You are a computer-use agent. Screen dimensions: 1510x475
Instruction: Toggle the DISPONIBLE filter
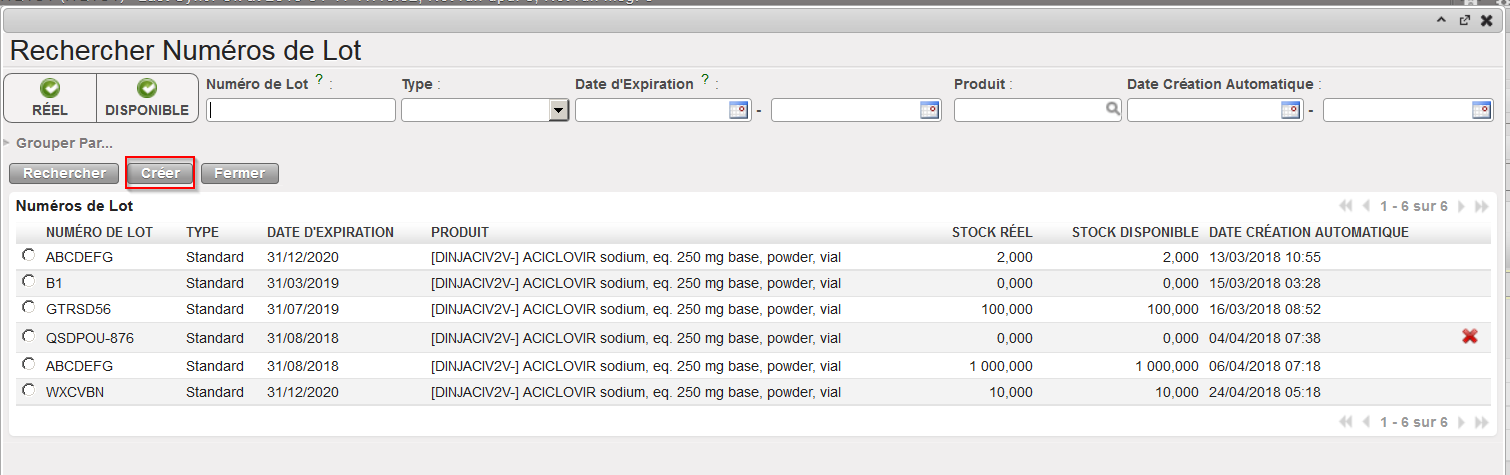pyautogui.click(x=147, y=98)
